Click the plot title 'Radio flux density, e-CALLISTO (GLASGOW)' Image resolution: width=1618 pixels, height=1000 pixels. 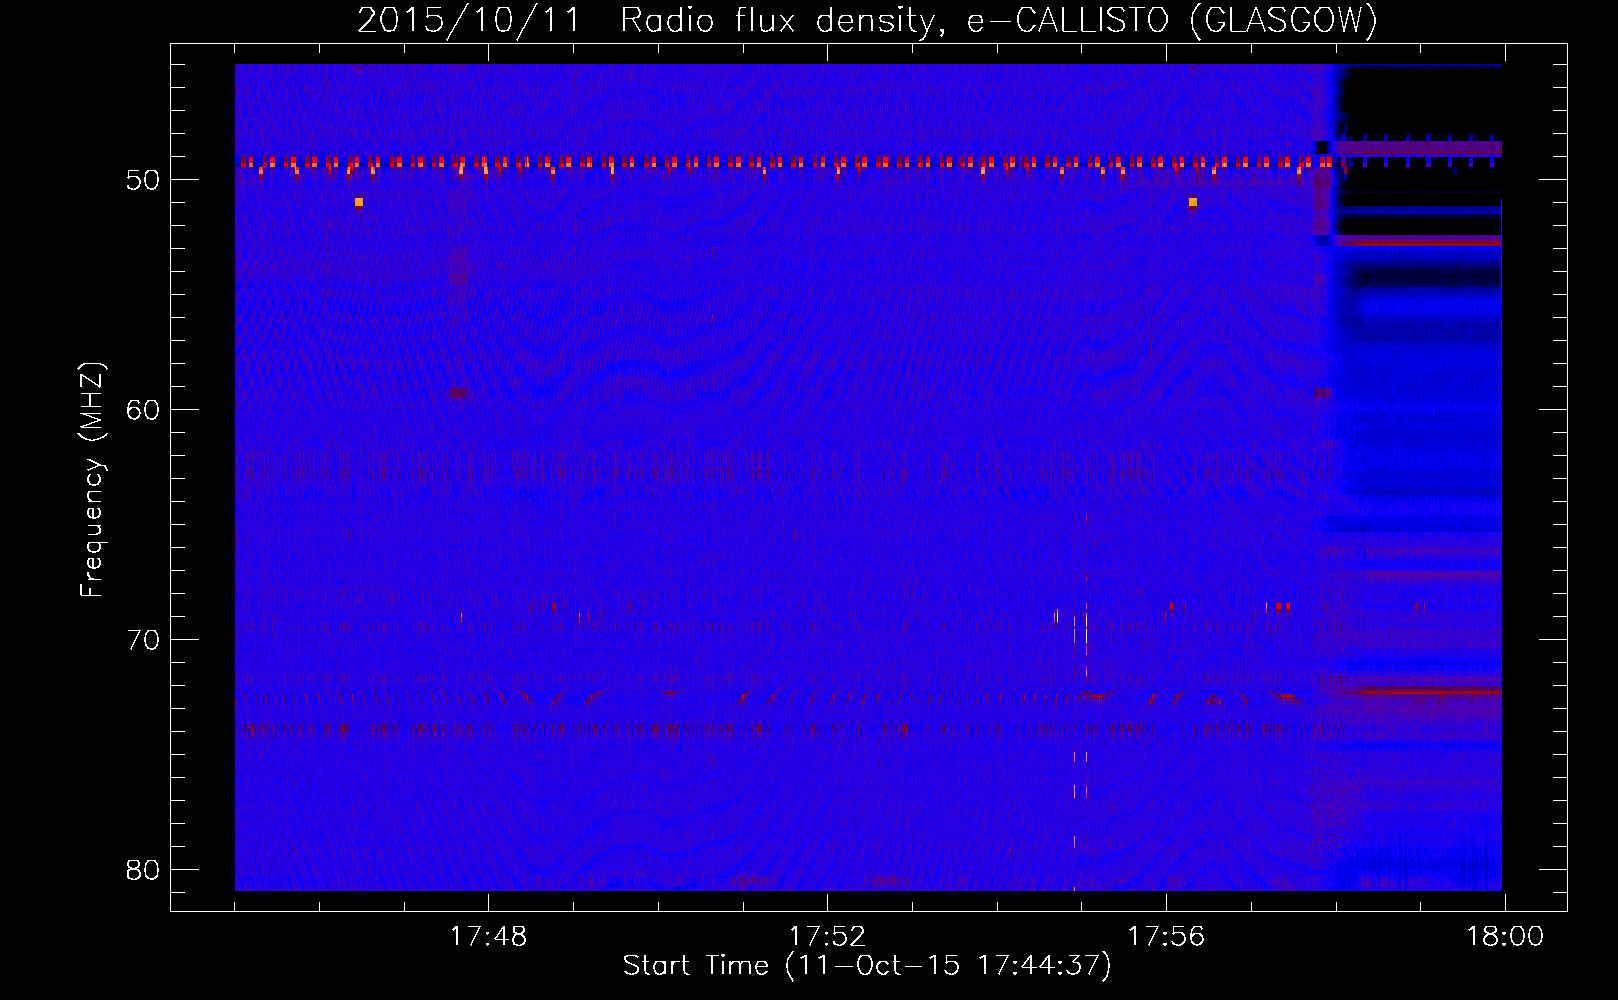point(999,20)
